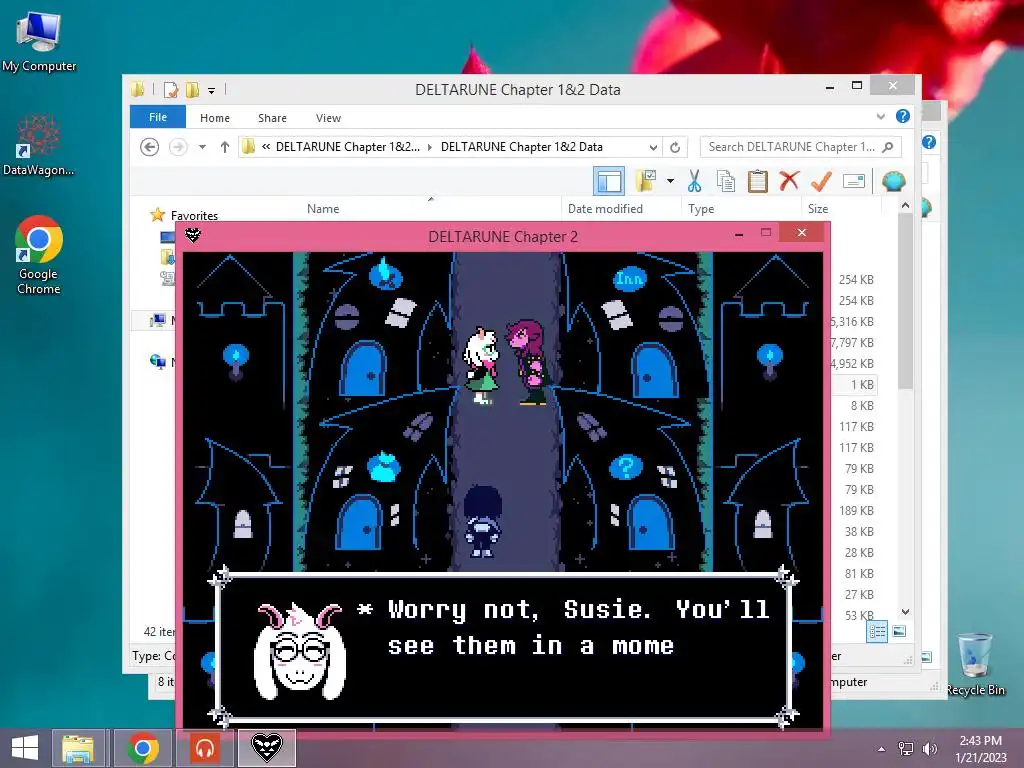The image size is (1024, 768).
Task: Open DataWagon desktop shortcut
Action: point(39,145)
